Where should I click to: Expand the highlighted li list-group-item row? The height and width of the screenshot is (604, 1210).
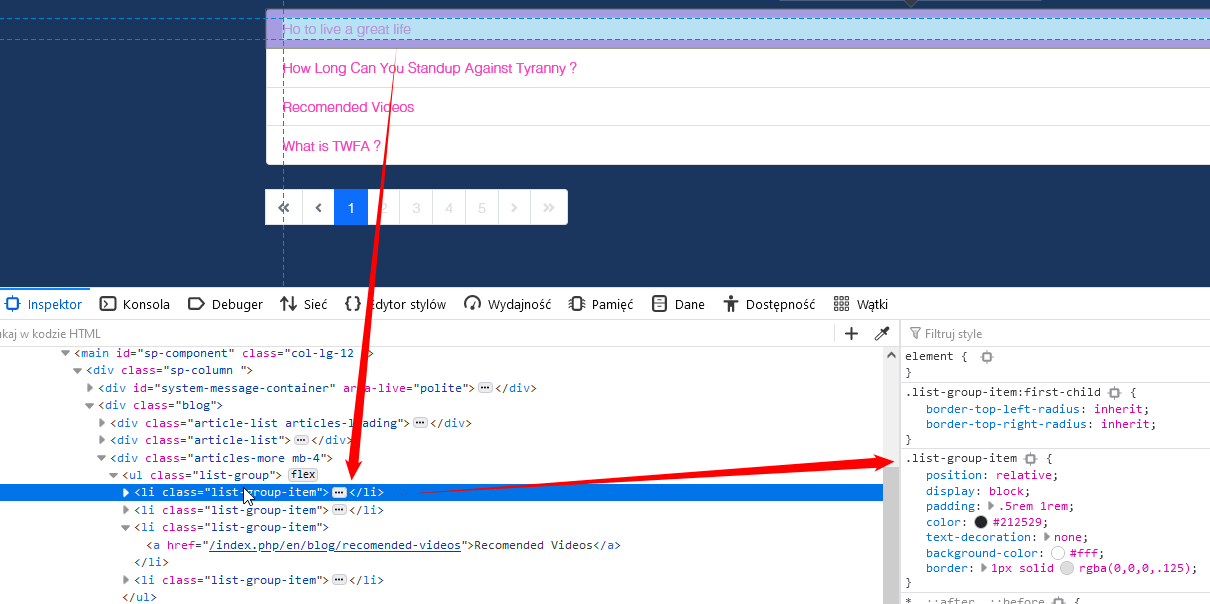click(126, 492)
